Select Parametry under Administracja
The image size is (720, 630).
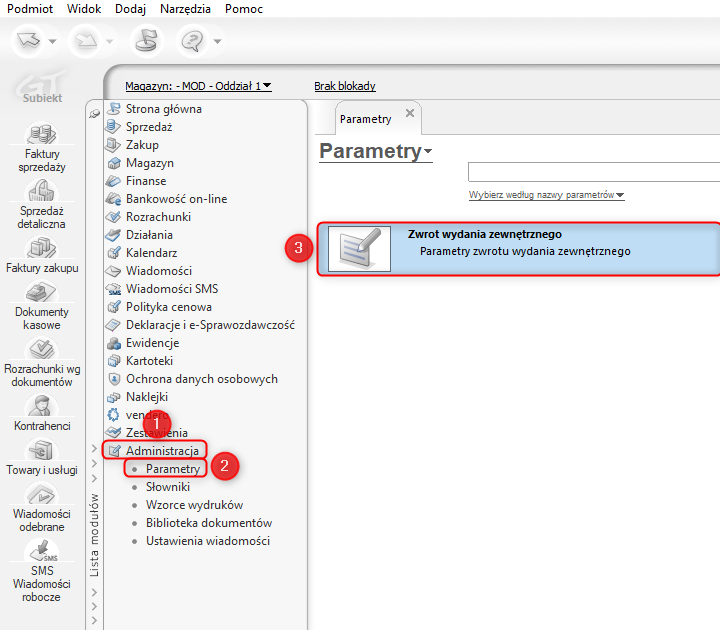pyautogui.click(x=173, y=469)
